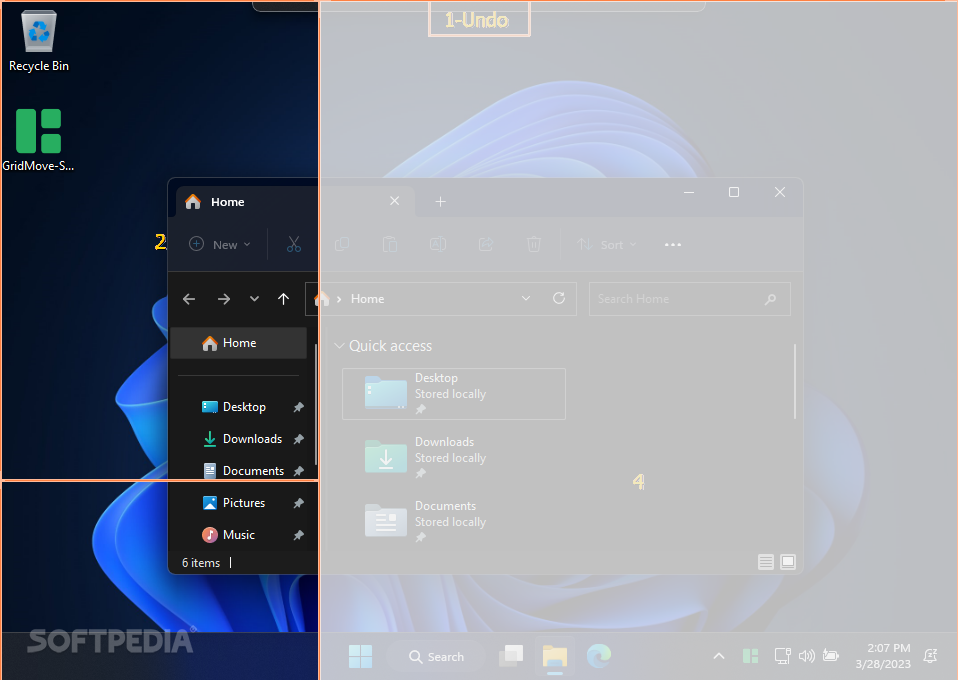
Task: Select the Desktop folder in Quick access
Action: (x=454, y=393)
